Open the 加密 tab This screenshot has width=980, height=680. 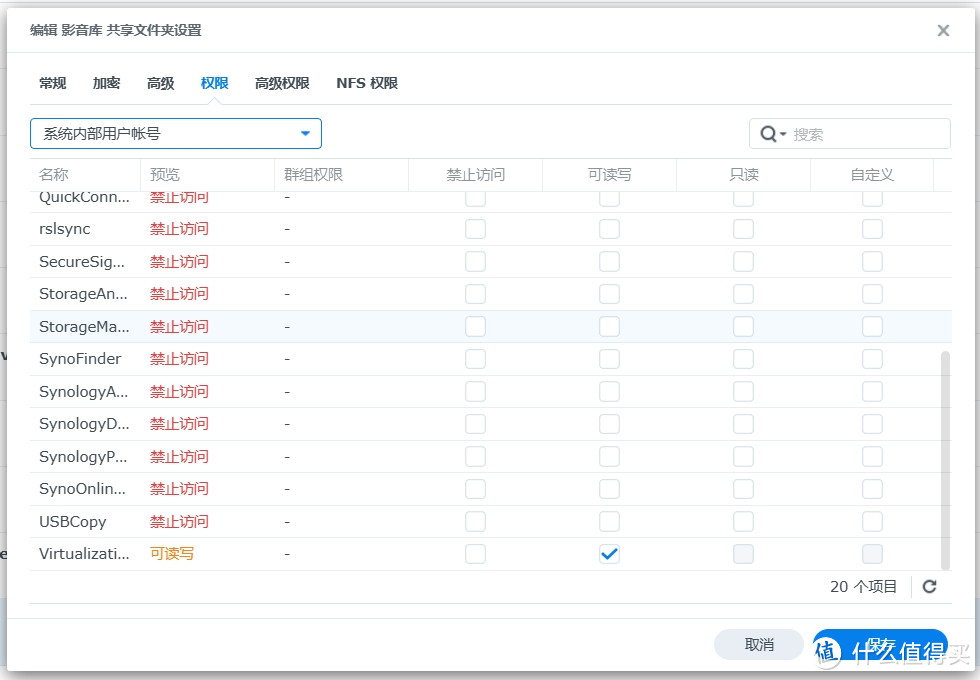pos(106,83)
